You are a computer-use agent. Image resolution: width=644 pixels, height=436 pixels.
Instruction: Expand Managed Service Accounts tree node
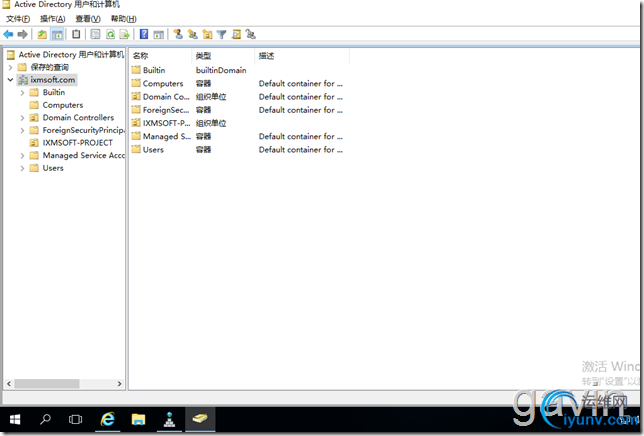[23, 156]
